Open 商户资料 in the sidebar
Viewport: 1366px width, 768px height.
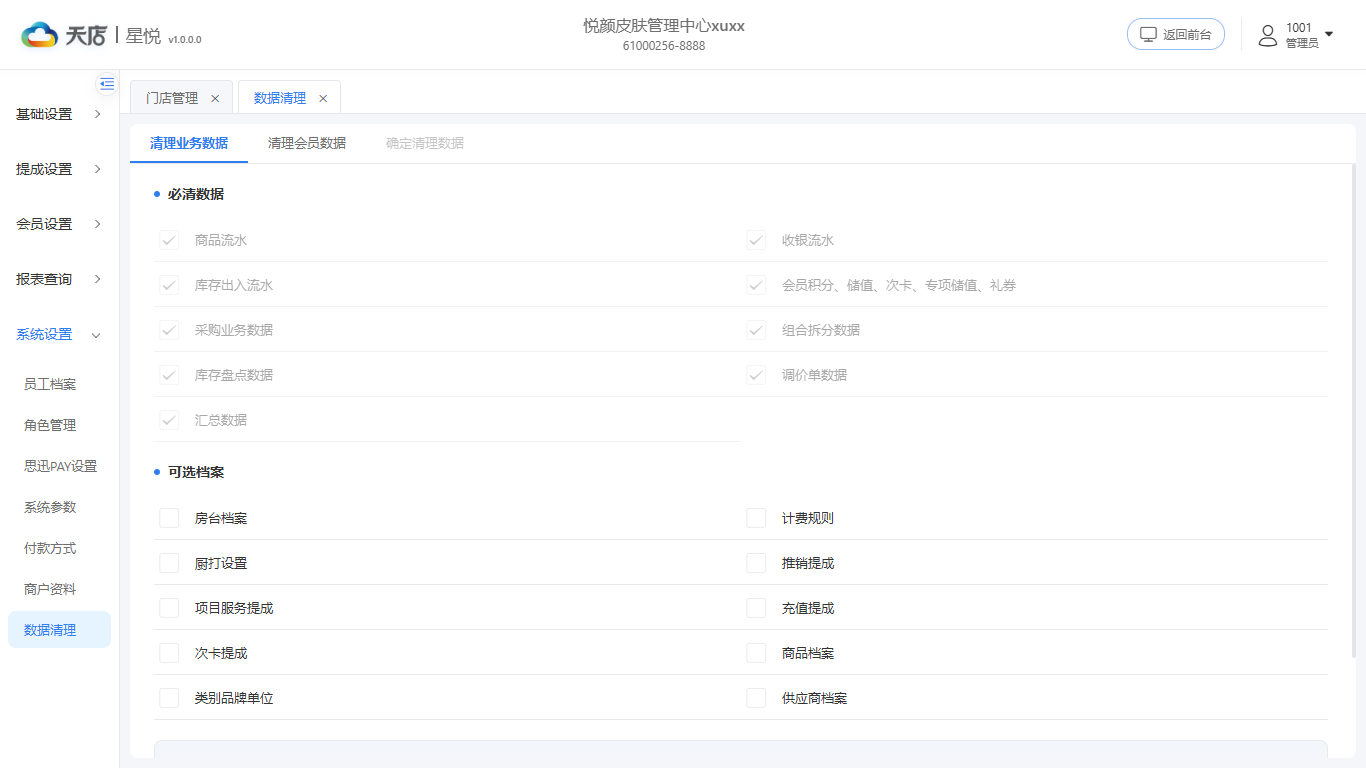[x=60, y=589]
